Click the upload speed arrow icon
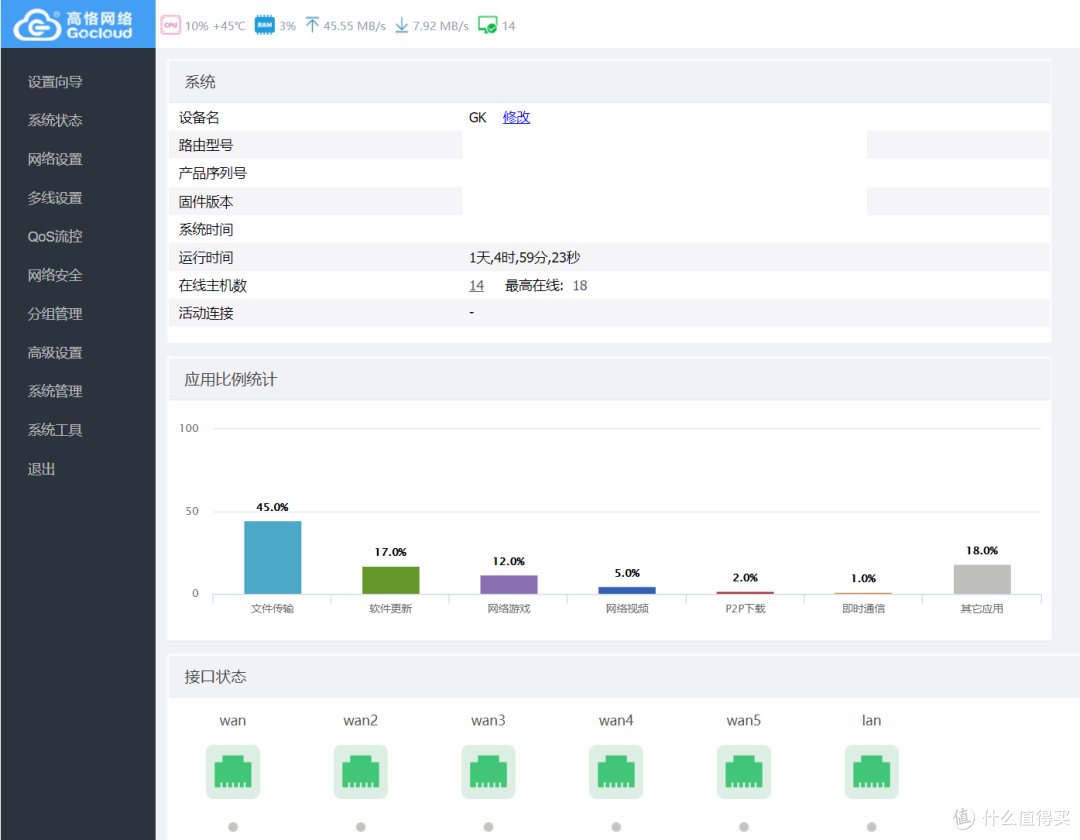This screenshot has width=1080, height=840. click(x=312, y=25)
